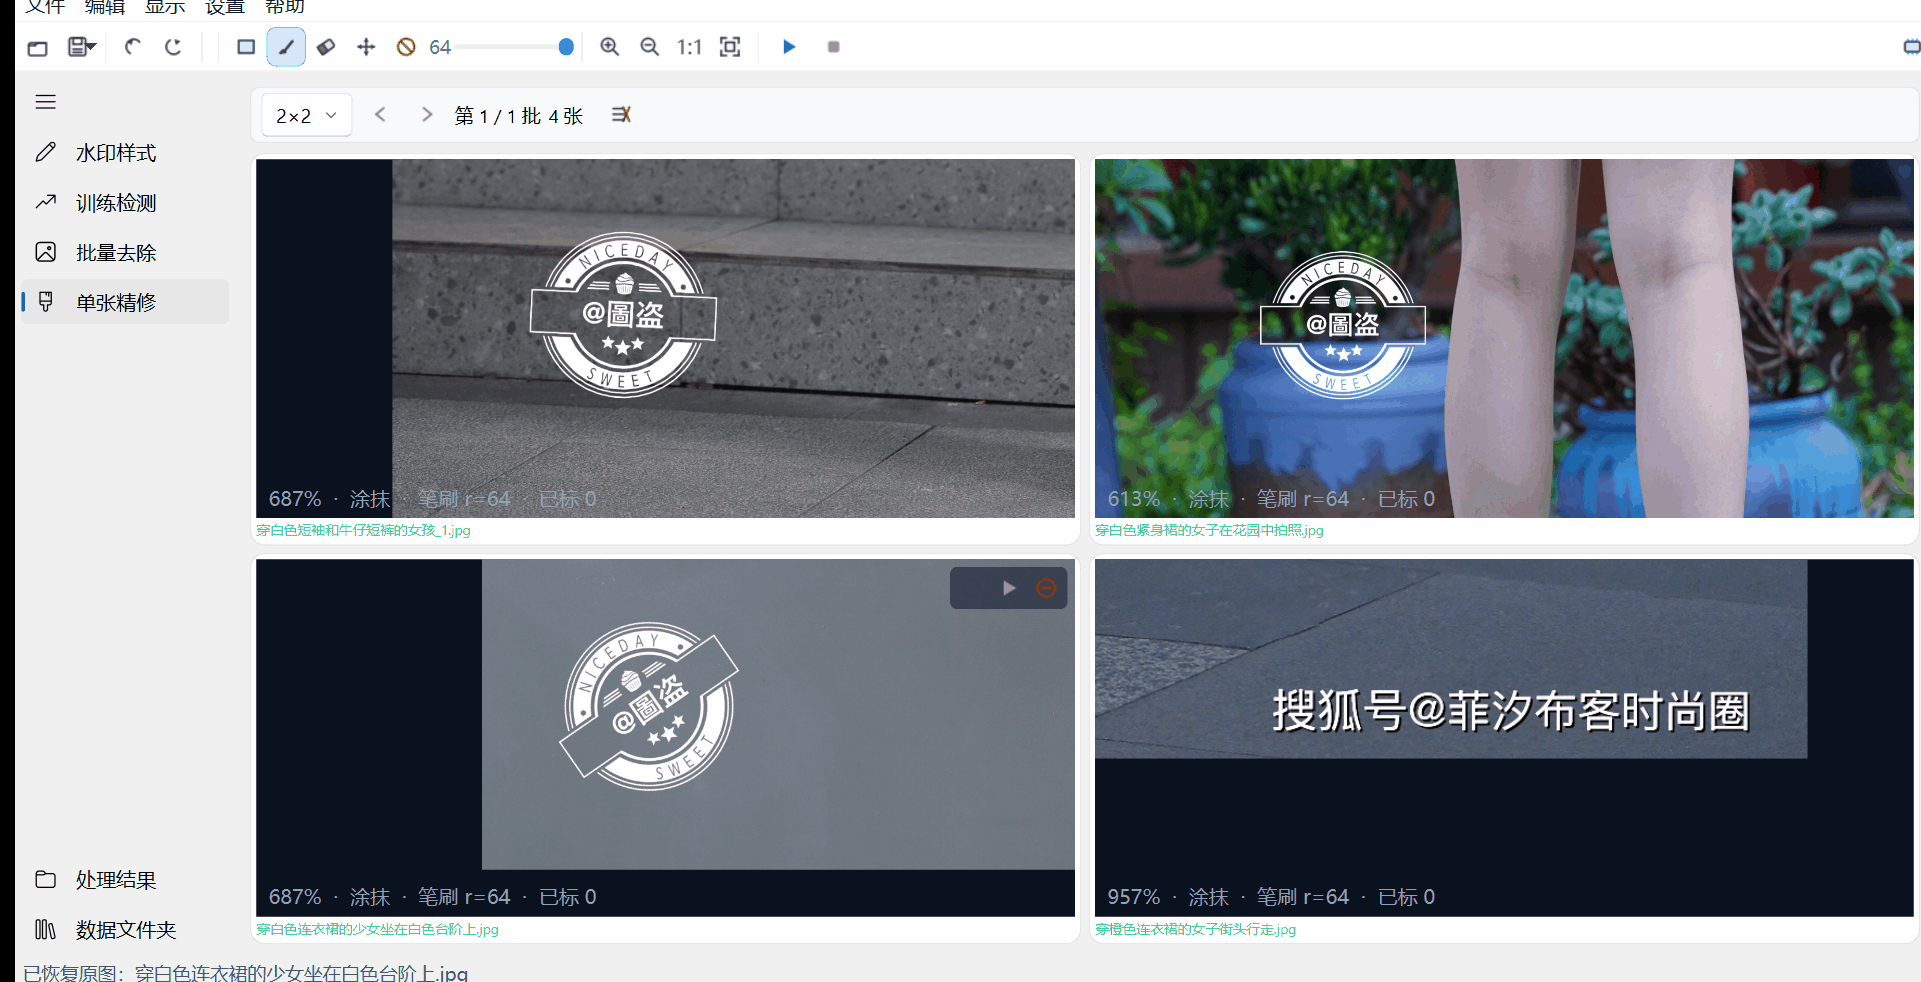Open the 批量去除 sidebar page
This screenshot has width=1921, height=982.
125,253
